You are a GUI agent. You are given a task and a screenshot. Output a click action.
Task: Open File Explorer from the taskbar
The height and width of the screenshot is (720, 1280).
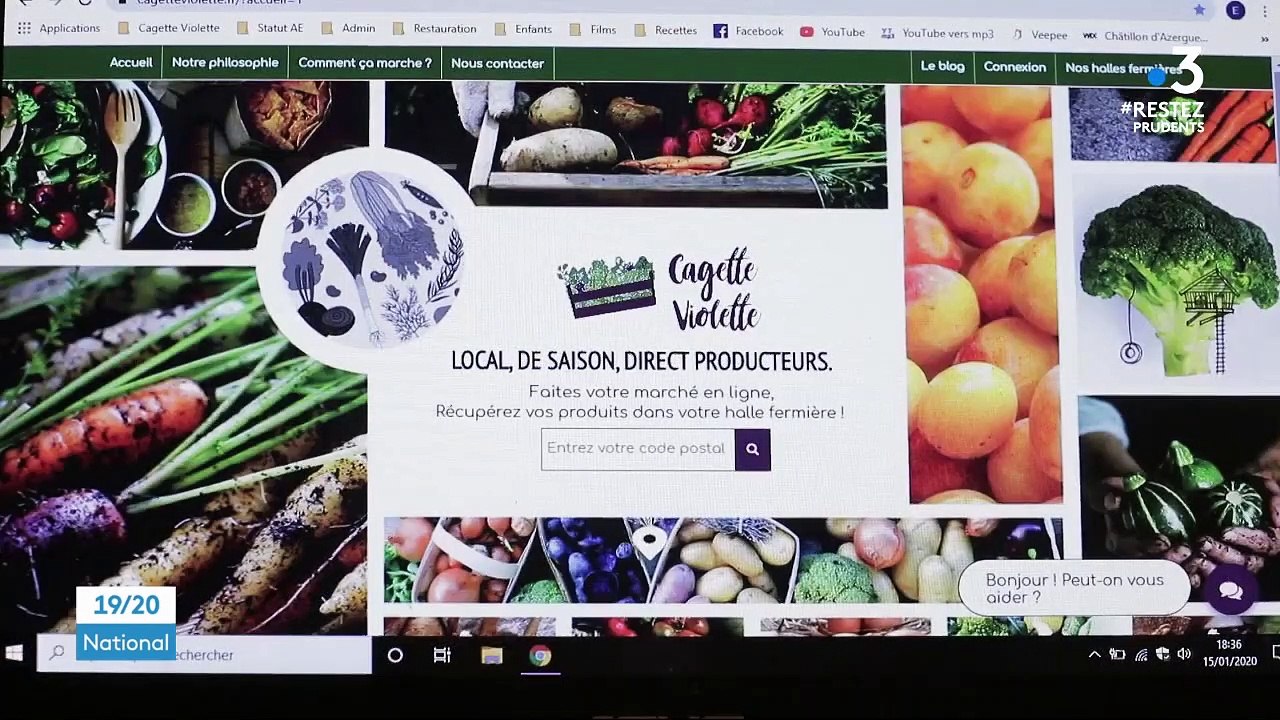(491, 656)
